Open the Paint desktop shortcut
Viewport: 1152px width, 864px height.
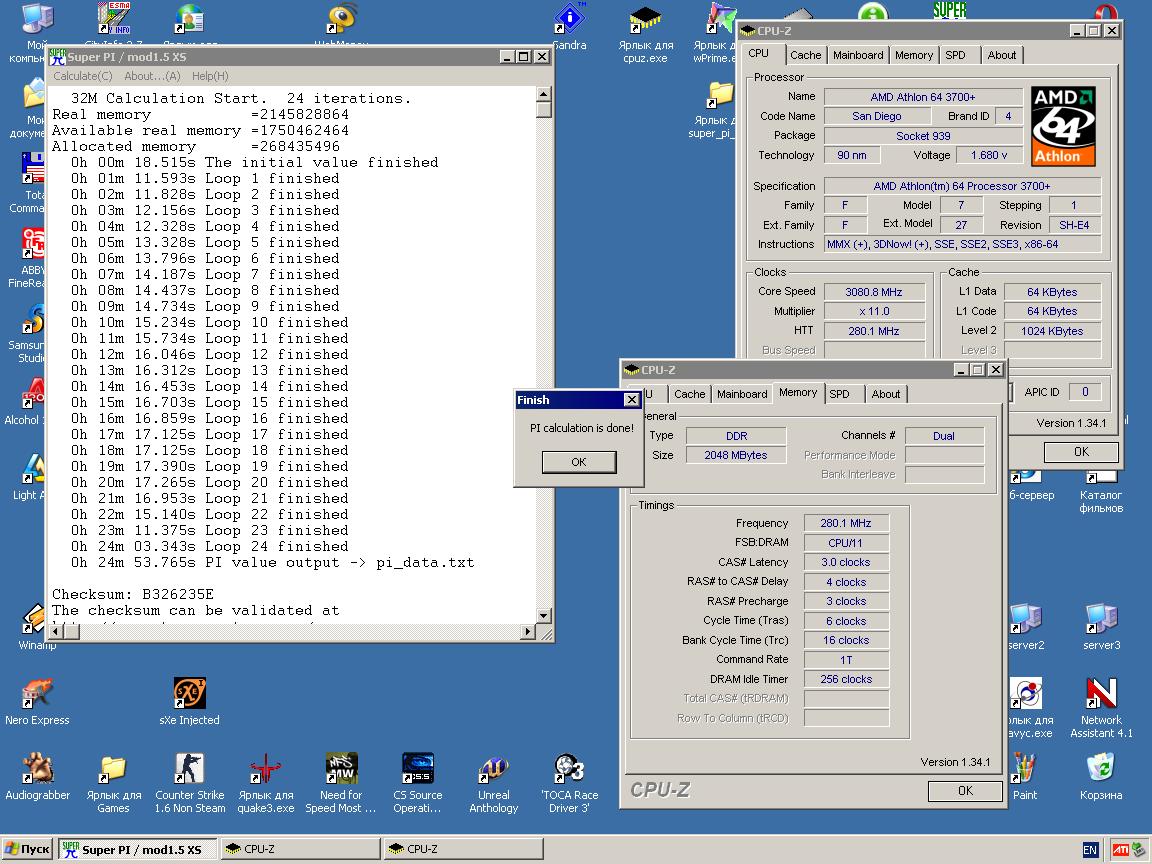[x=1024, y=775]
